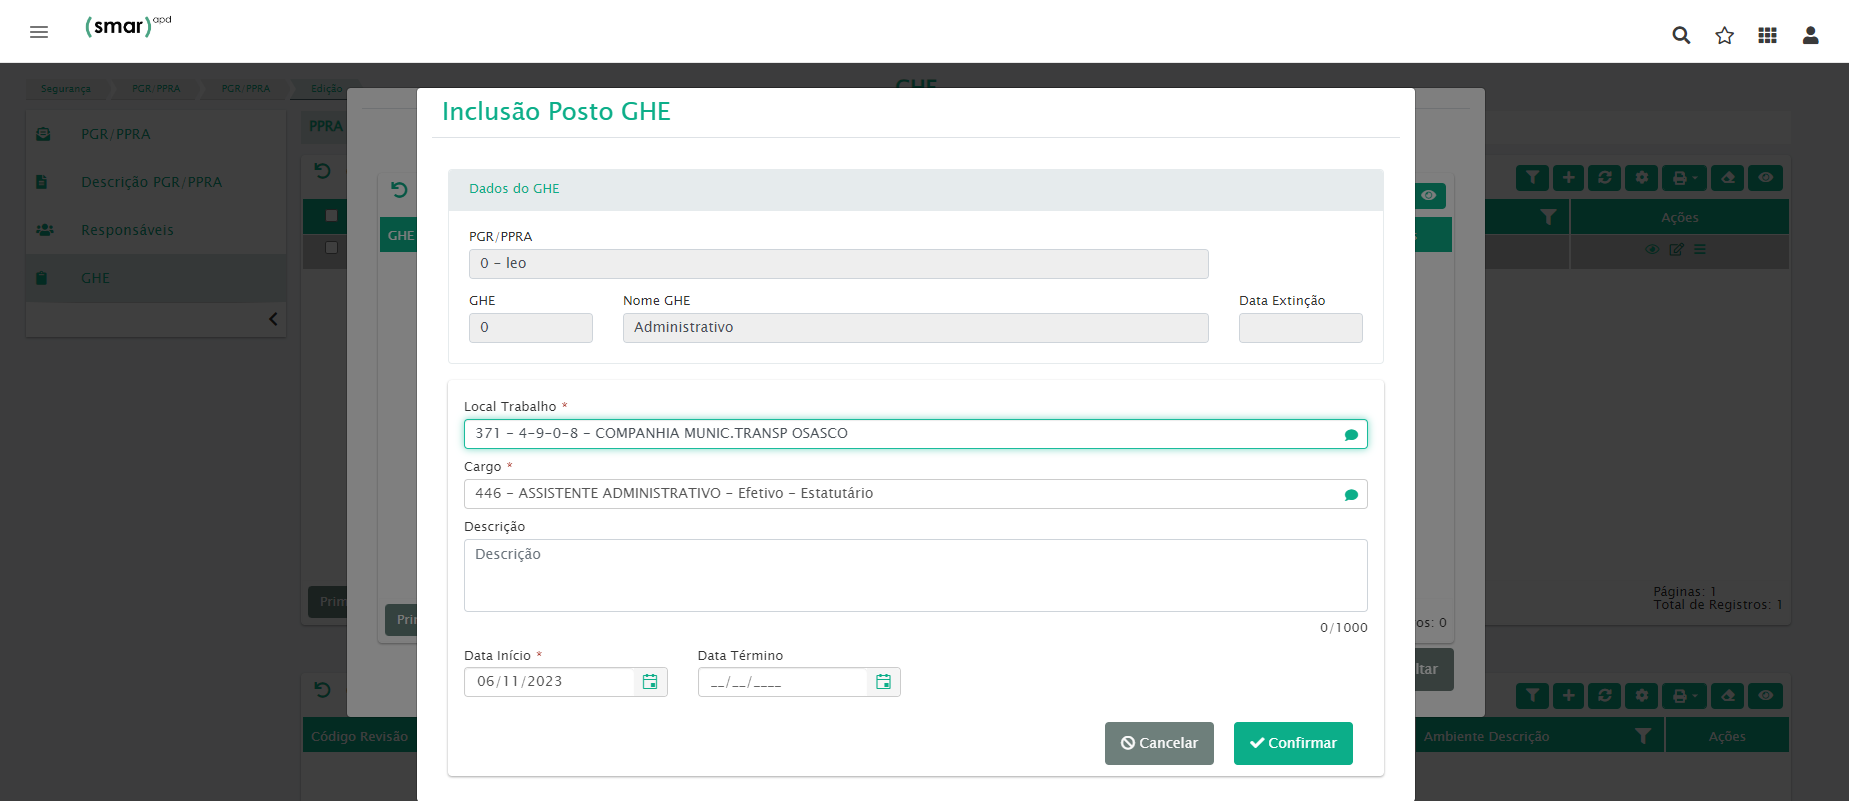
Task: Open Descrição PGR/PPRA in the sidebar
Action: 151,182
